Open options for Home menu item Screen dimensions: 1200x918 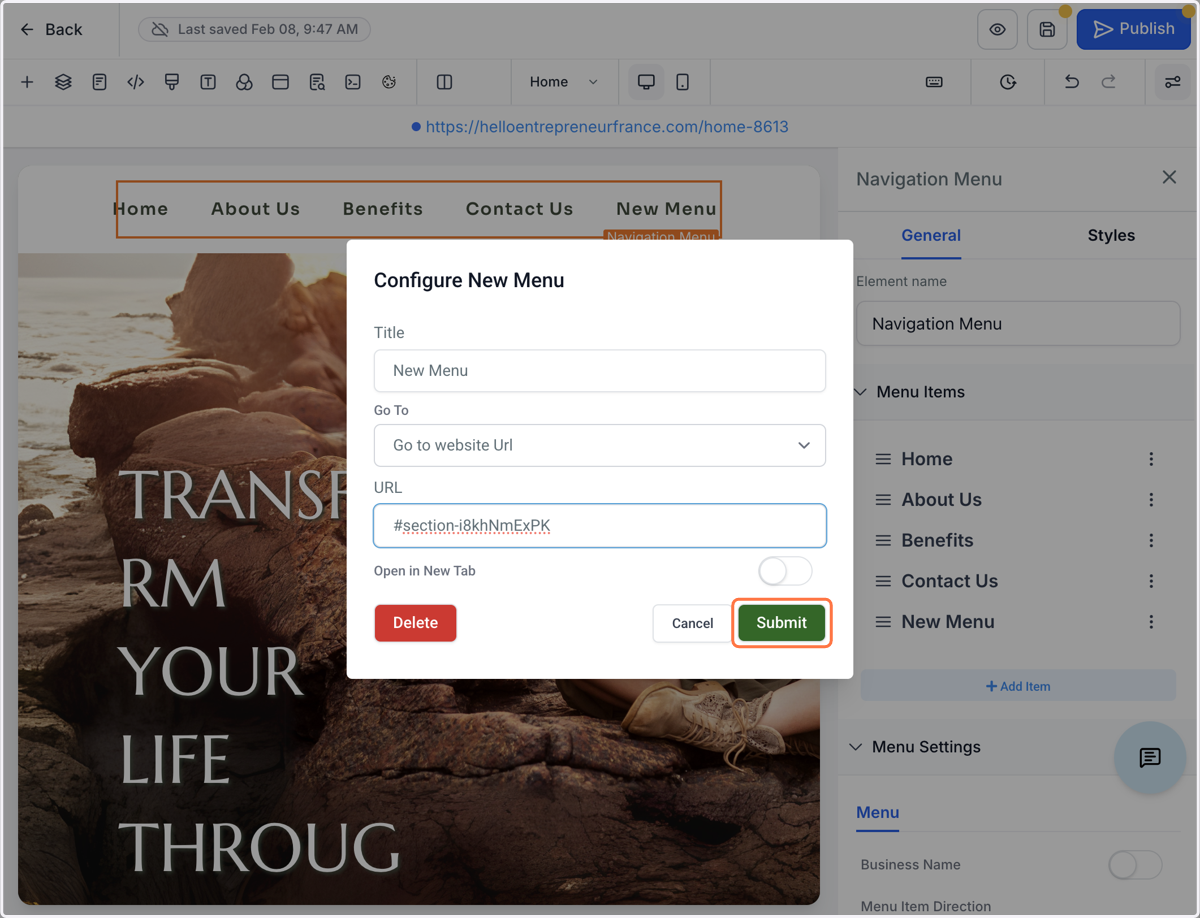coord(1151,459)
